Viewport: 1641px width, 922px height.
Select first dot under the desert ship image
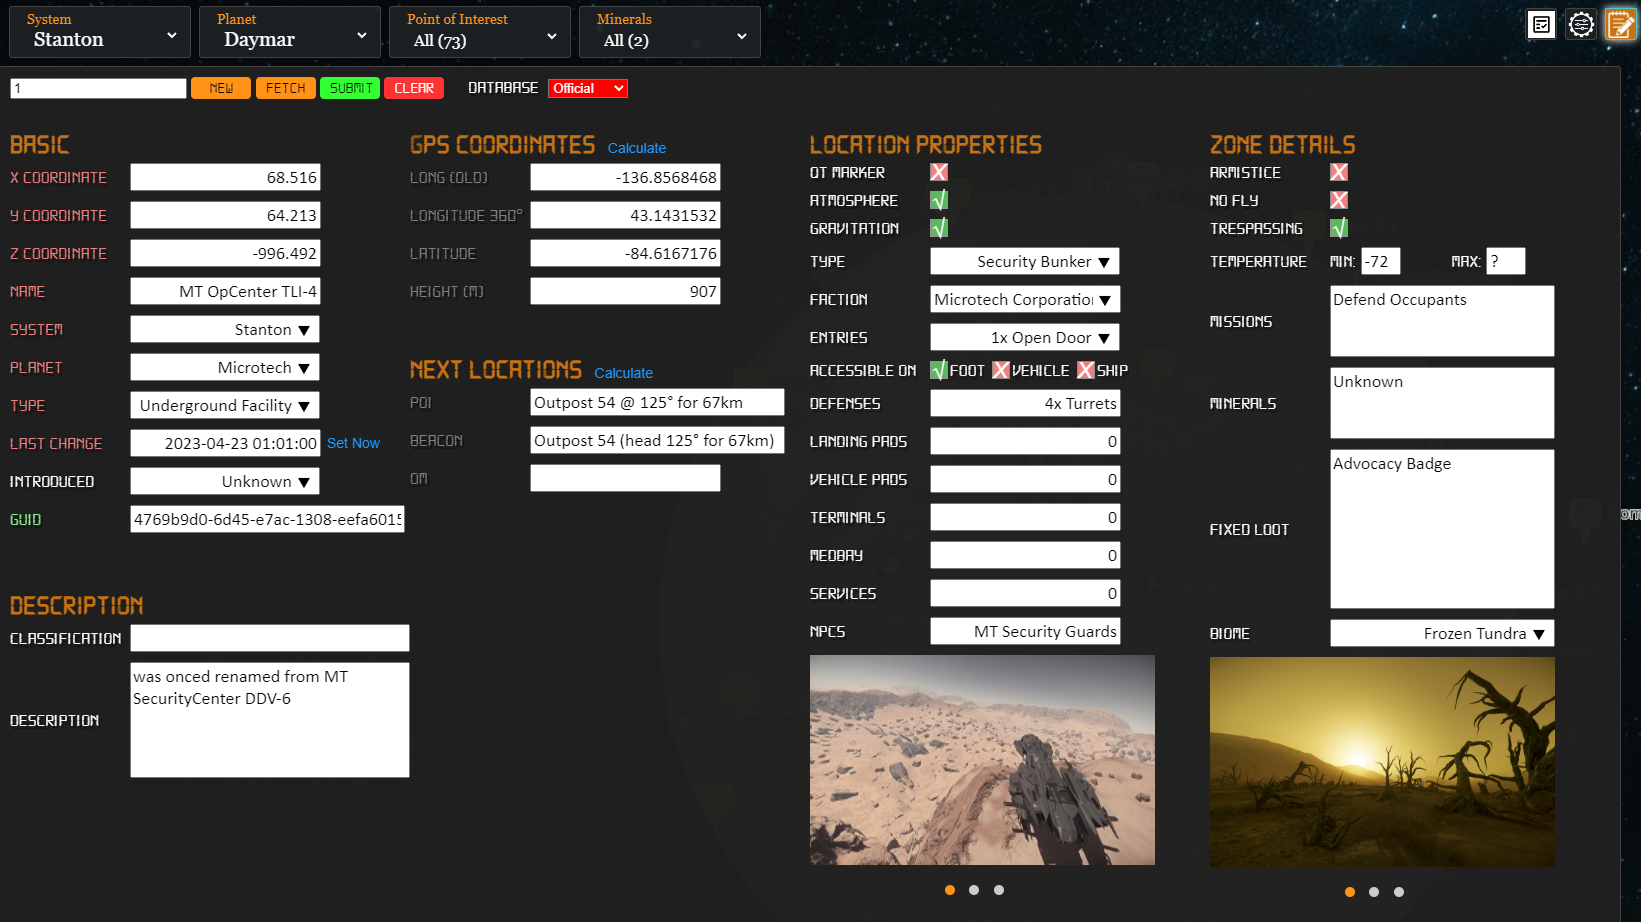(x=950, y=890)
